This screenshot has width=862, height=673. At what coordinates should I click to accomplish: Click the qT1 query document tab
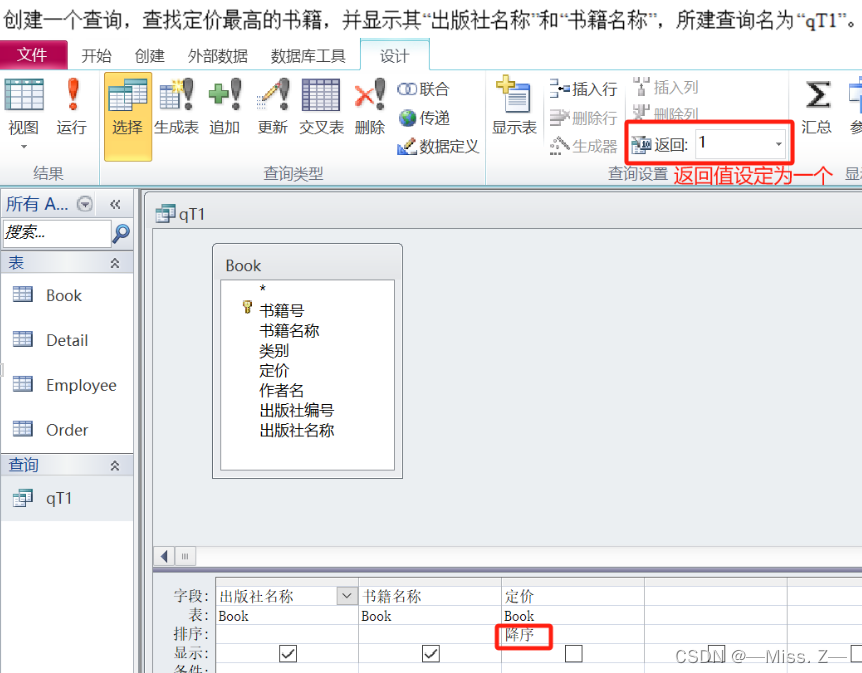coord(180,214)
